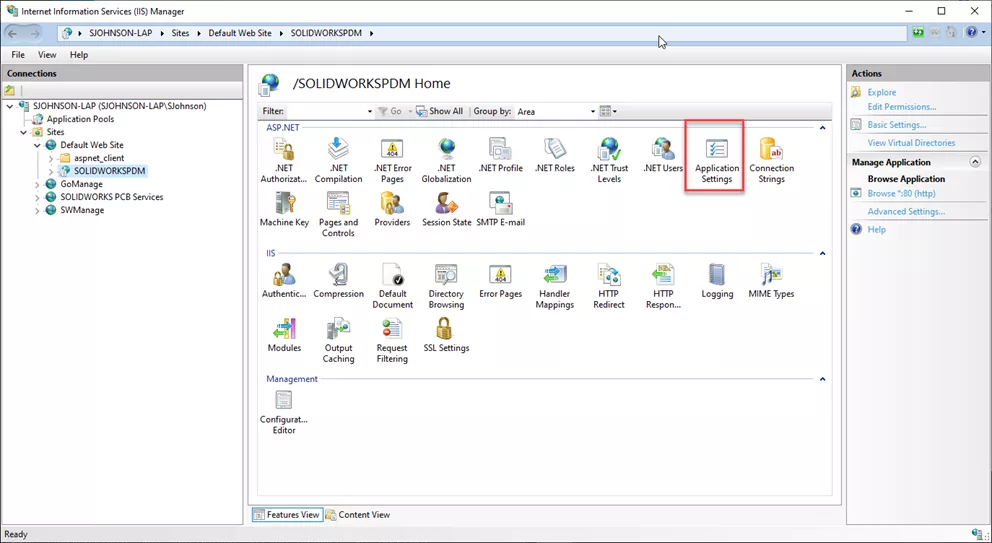Open the HTTP Redirect feature
Image resolution: width=992 pixels, height=543 pixels.
point(609,286)
